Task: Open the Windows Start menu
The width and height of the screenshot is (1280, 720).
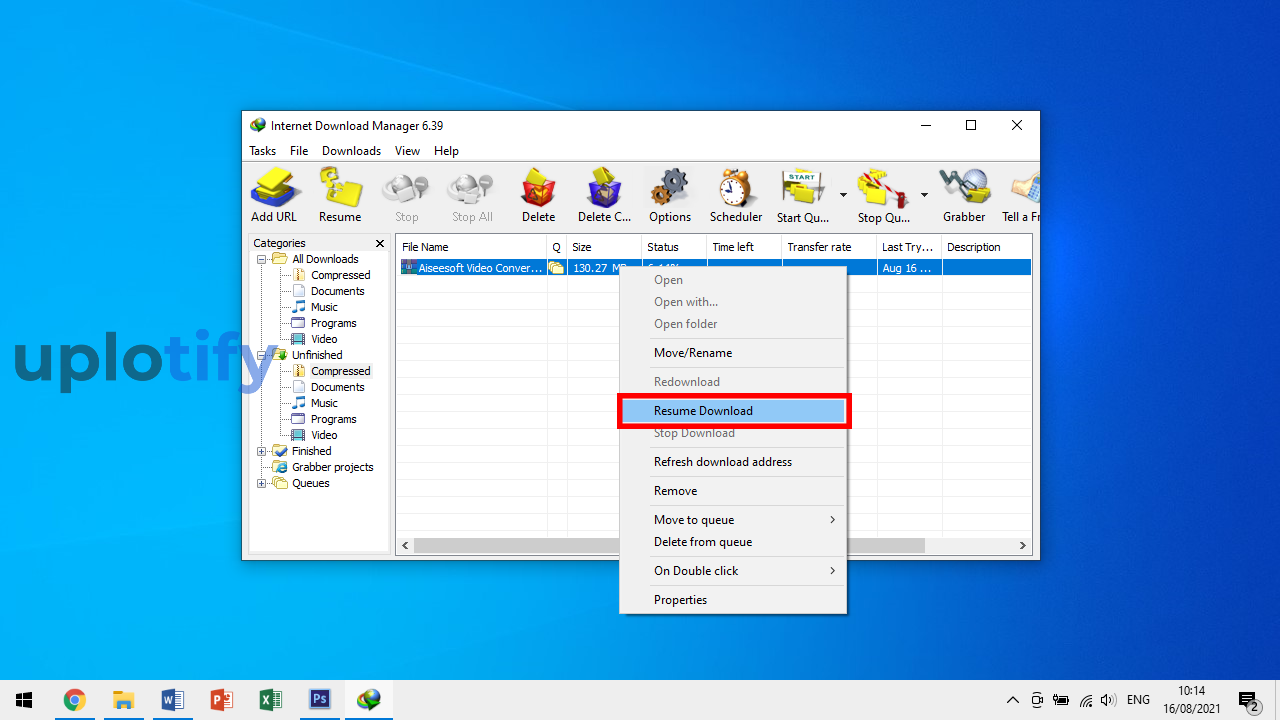Action: point(24,700)
